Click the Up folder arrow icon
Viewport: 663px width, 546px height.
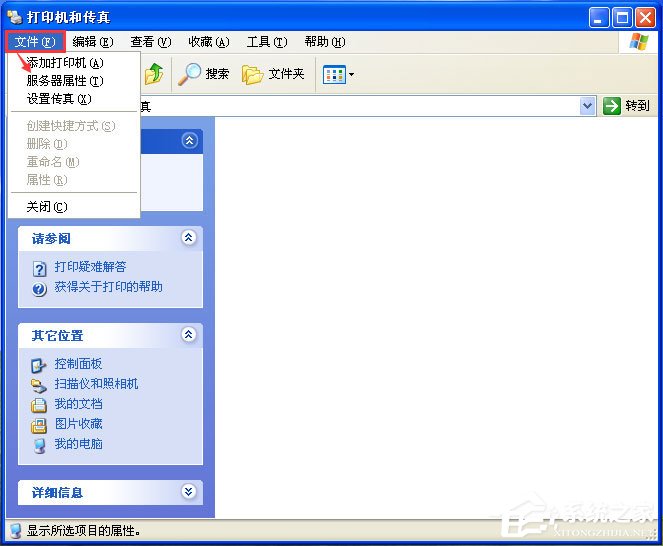click(x=154, y=74)
